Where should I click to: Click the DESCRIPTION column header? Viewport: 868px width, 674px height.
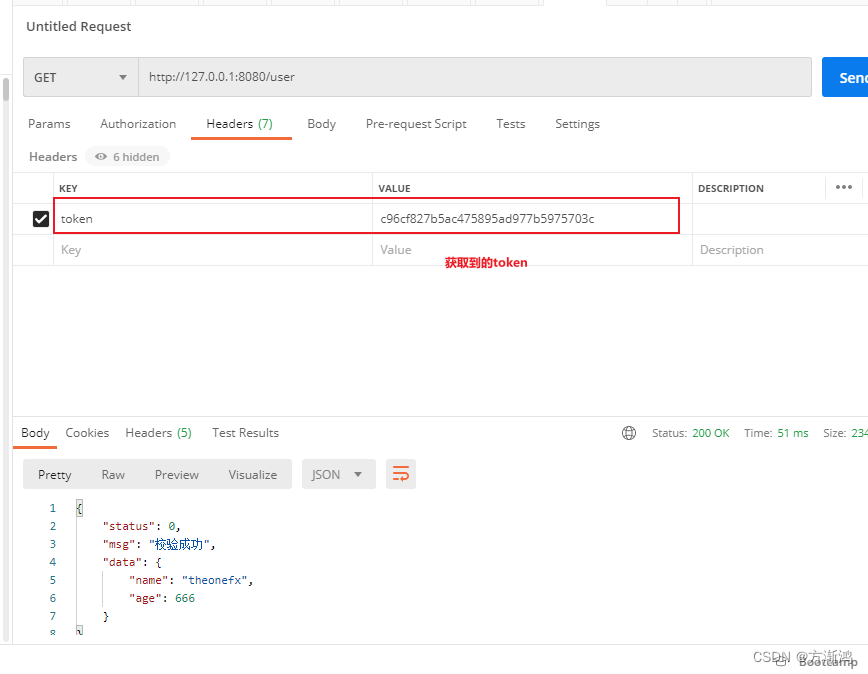(x=731, y=189)
